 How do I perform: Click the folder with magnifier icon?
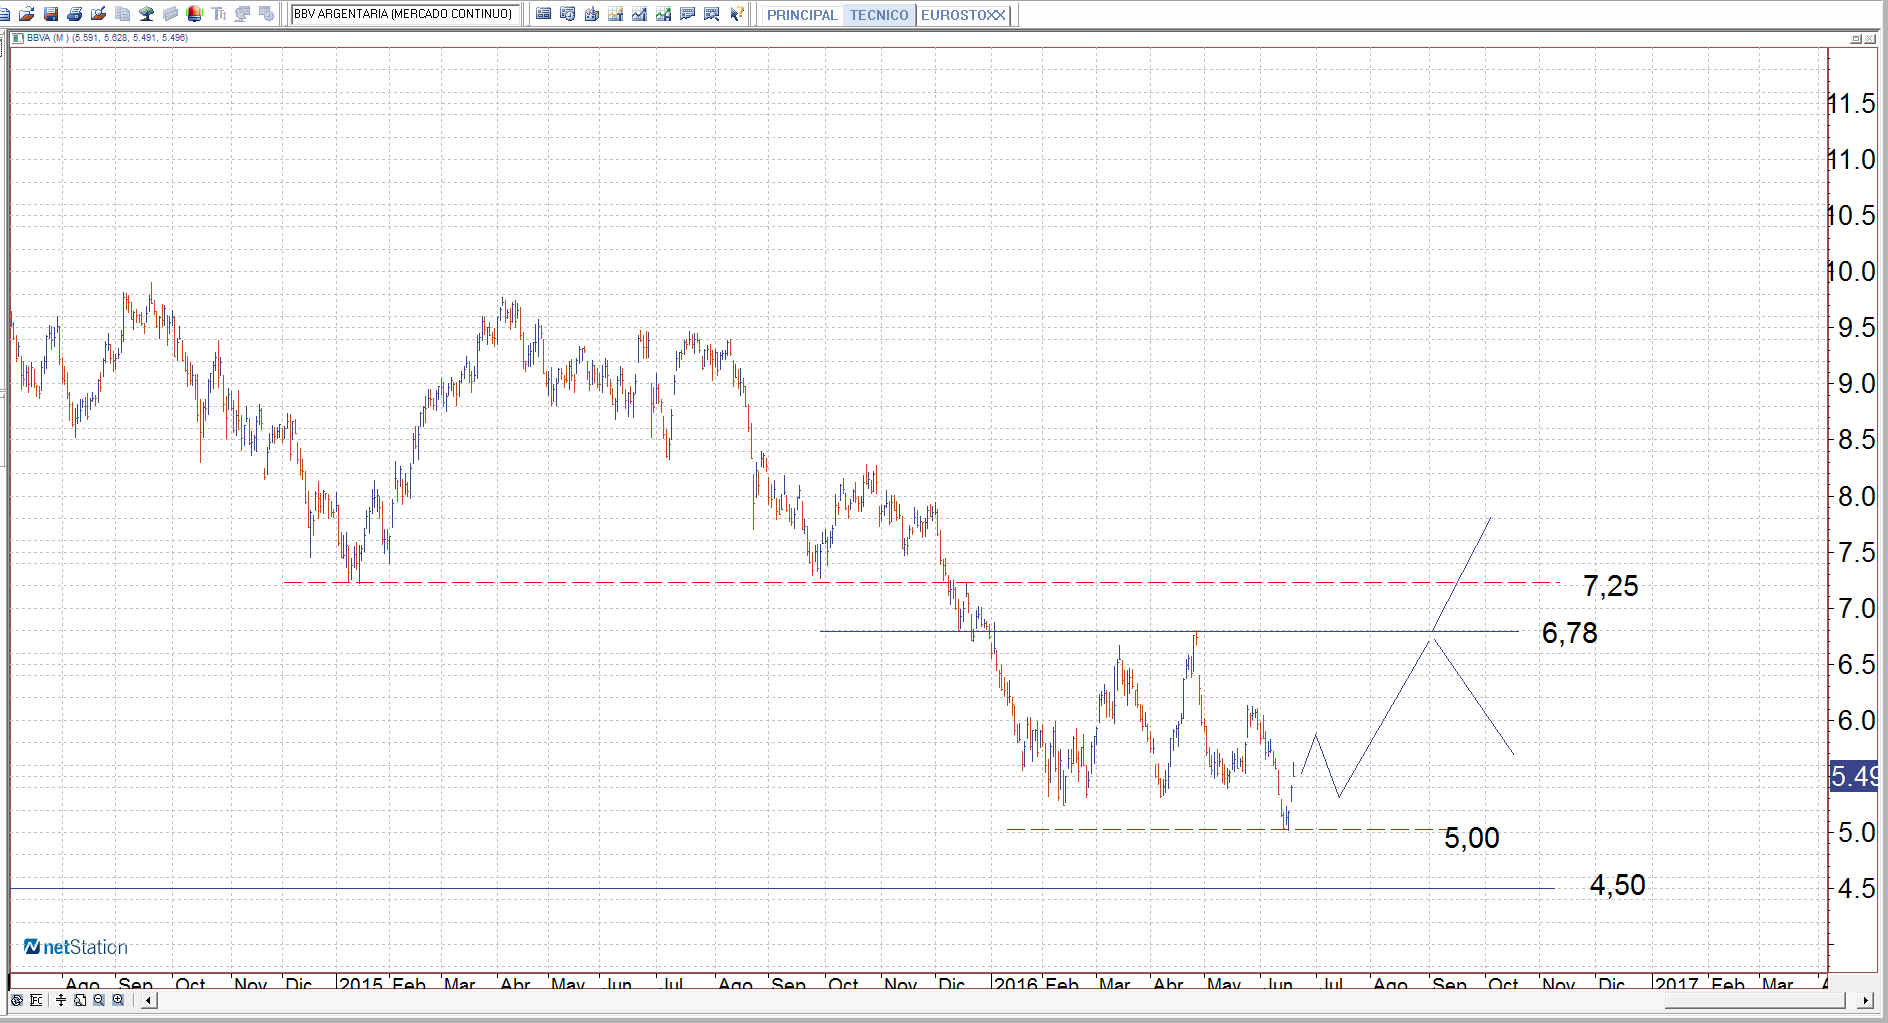(99, 14)
